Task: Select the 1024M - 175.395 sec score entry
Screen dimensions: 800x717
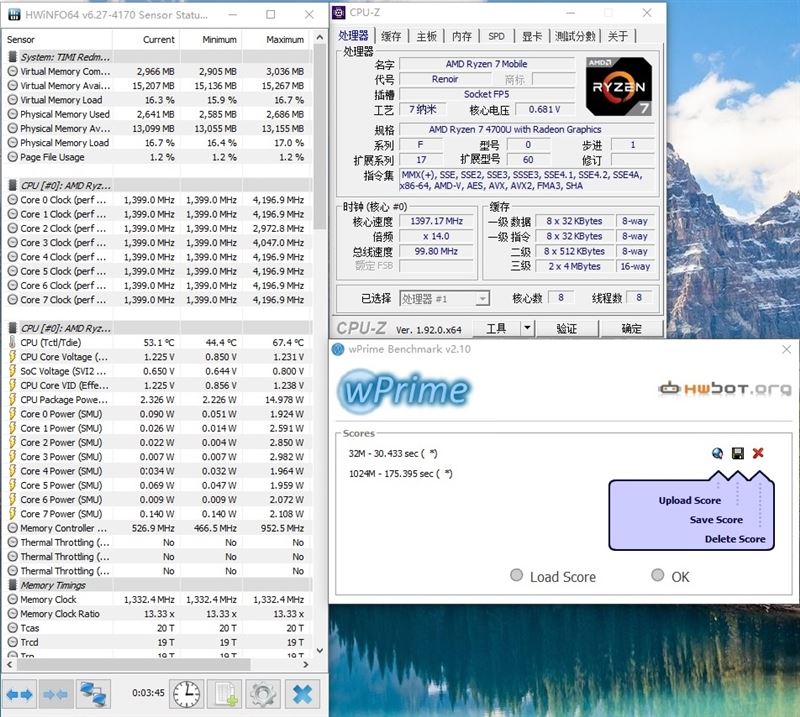Action: click(401, 474)
